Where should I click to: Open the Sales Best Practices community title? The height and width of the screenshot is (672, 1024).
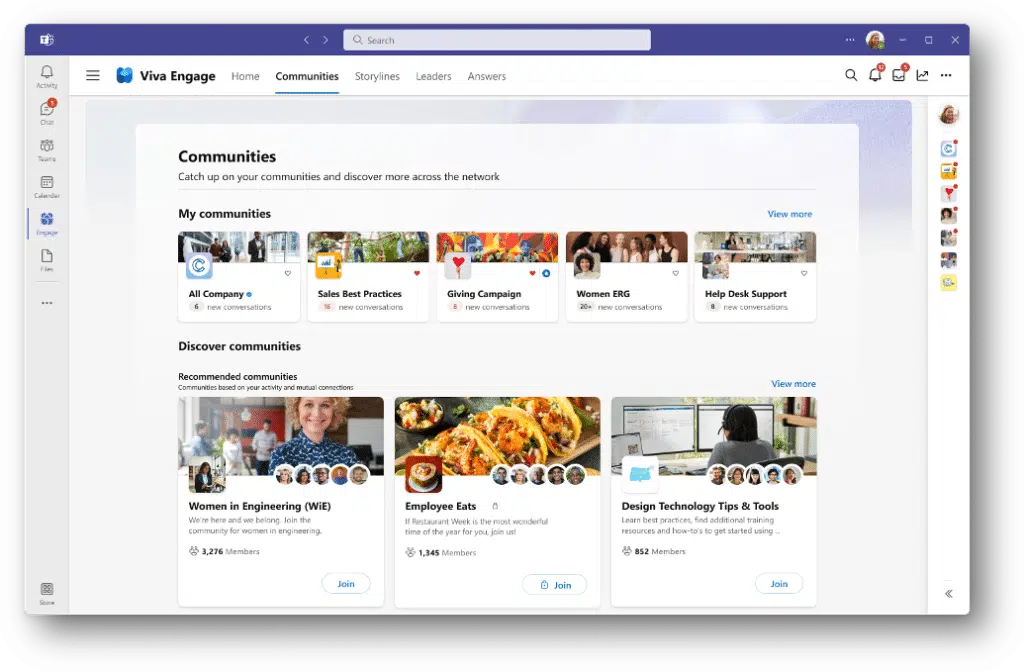360,294
